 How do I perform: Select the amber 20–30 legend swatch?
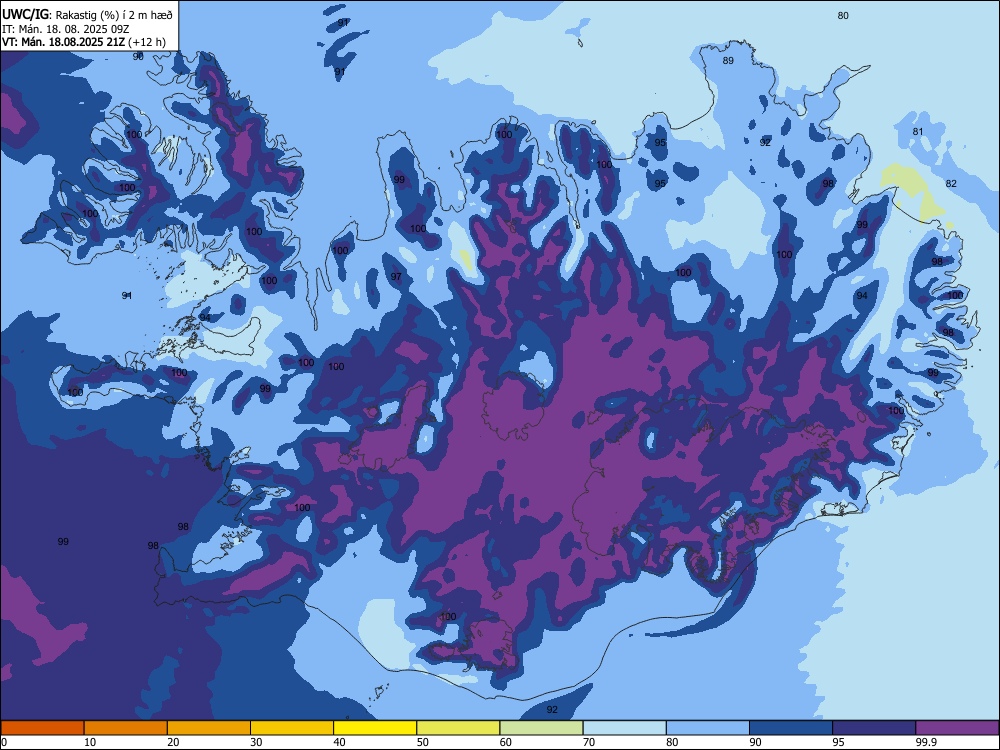click(x=209, y=728)
